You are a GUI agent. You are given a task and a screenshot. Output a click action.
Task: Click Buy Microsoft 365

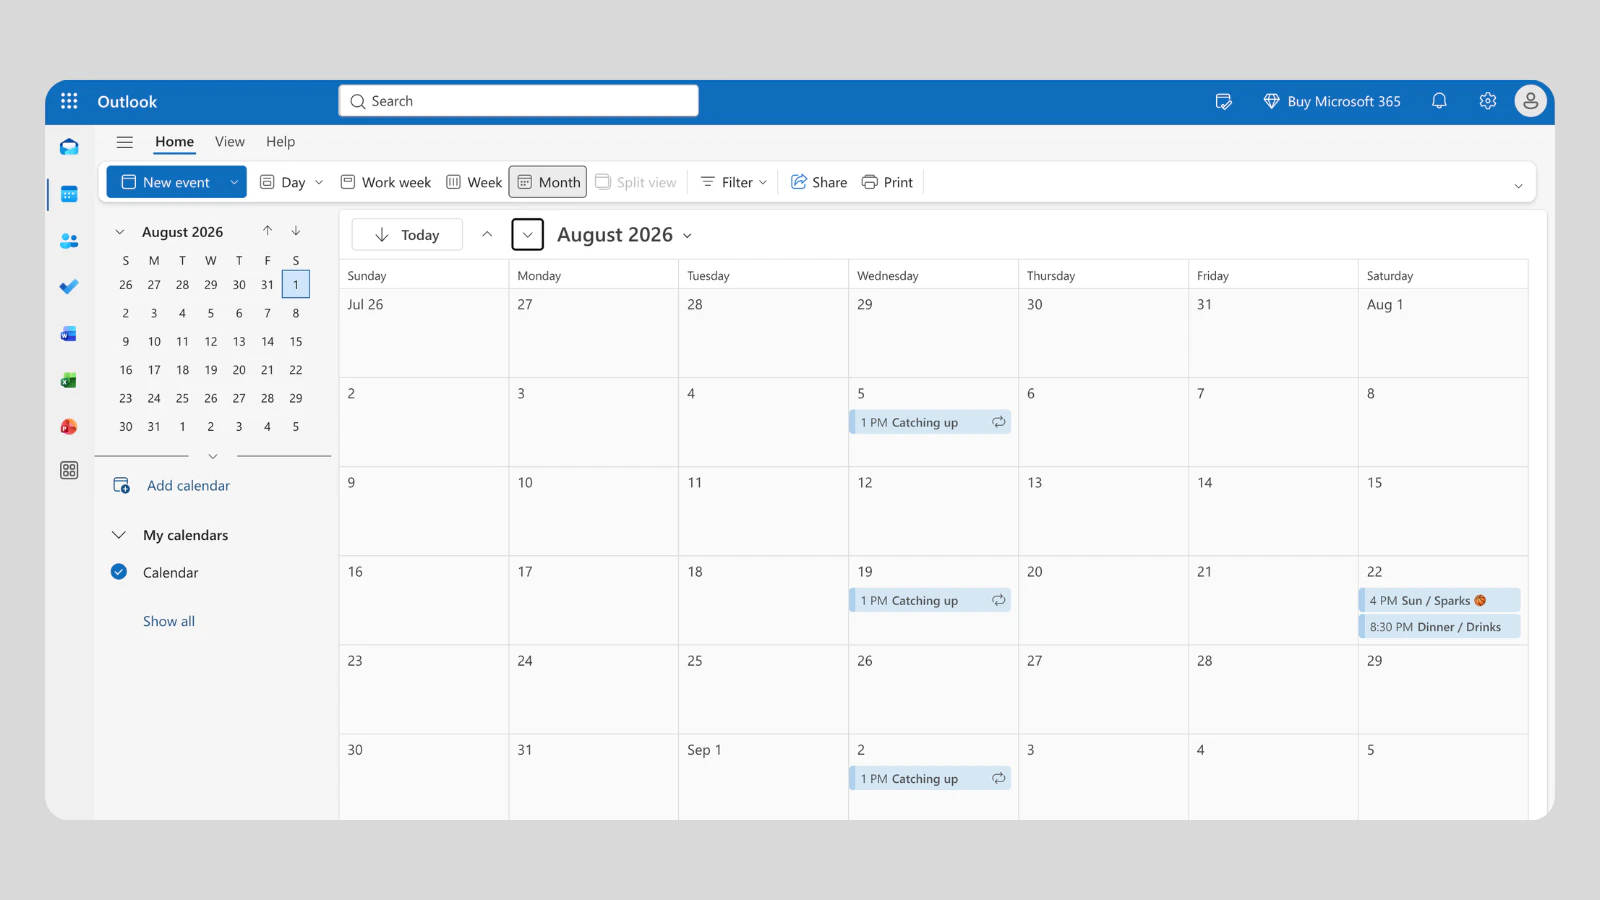(1332, 101)
